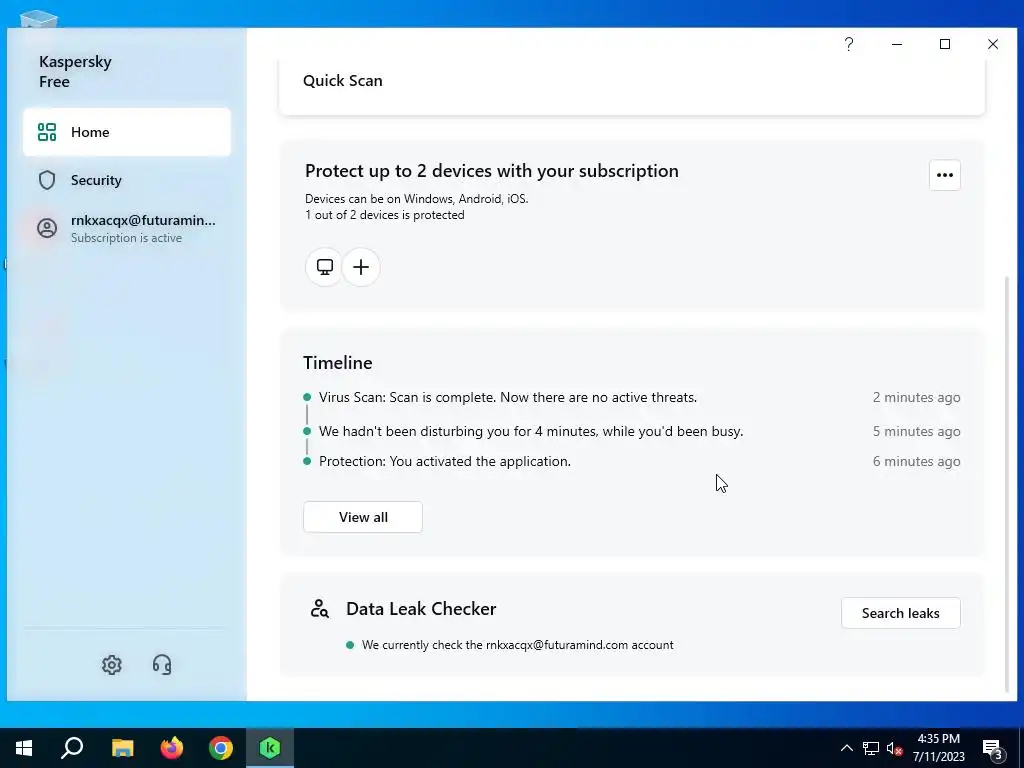Open Settings via the gear icon
Image resolution: width=1024 pixels, height=768 pixels.
click(x=112, y=665)
